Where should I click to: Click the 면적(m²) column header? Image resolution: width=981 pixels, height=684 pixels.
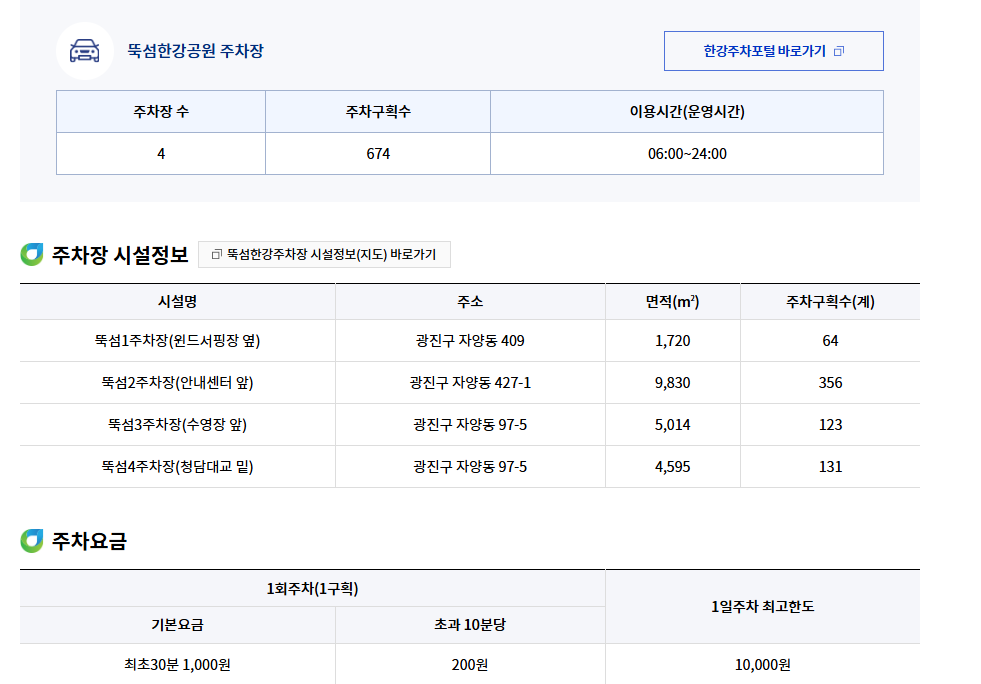tap(672, 302)
